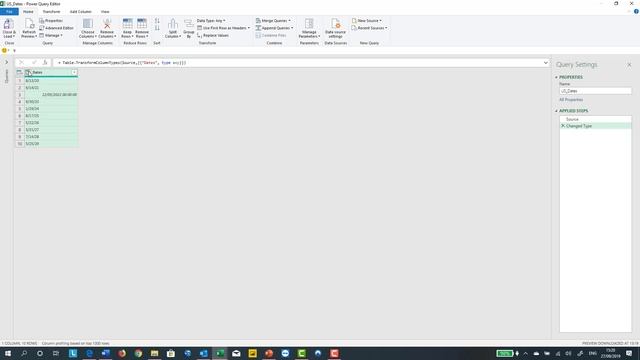Click Choose Columns in the ribbon
This screenshot has height=360, width=640.
tap(88, 28)
